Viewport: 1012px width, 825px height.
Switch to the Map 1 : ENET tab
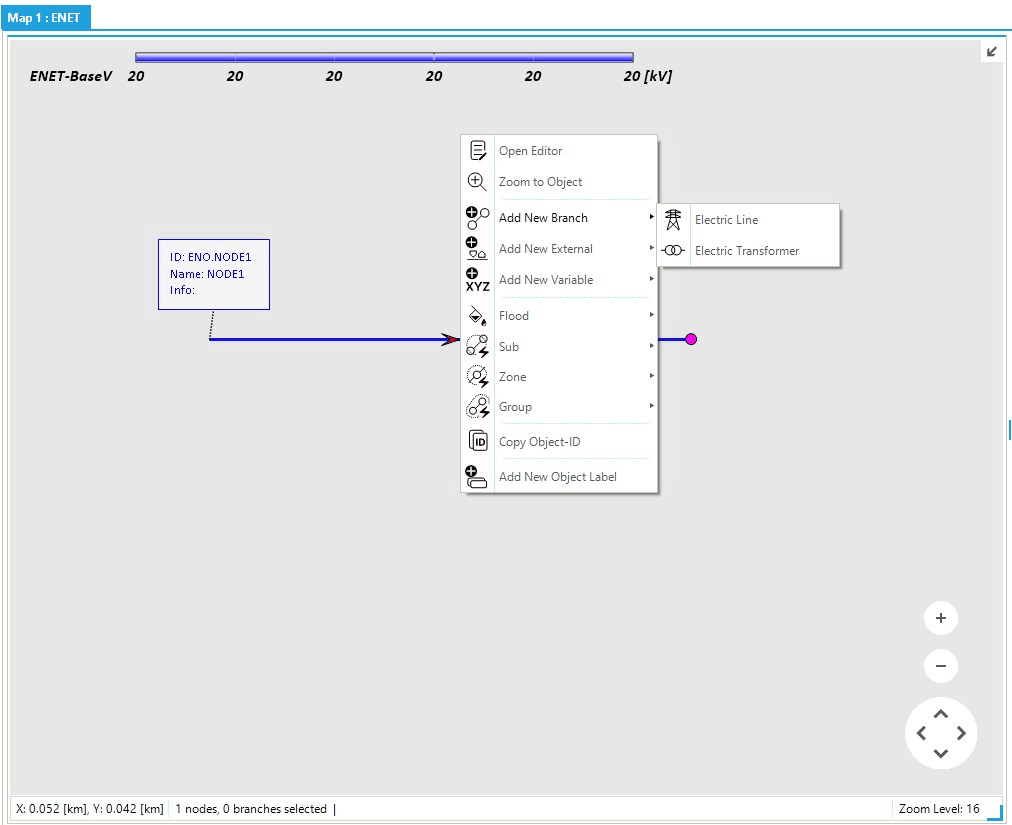click(45, 17)
